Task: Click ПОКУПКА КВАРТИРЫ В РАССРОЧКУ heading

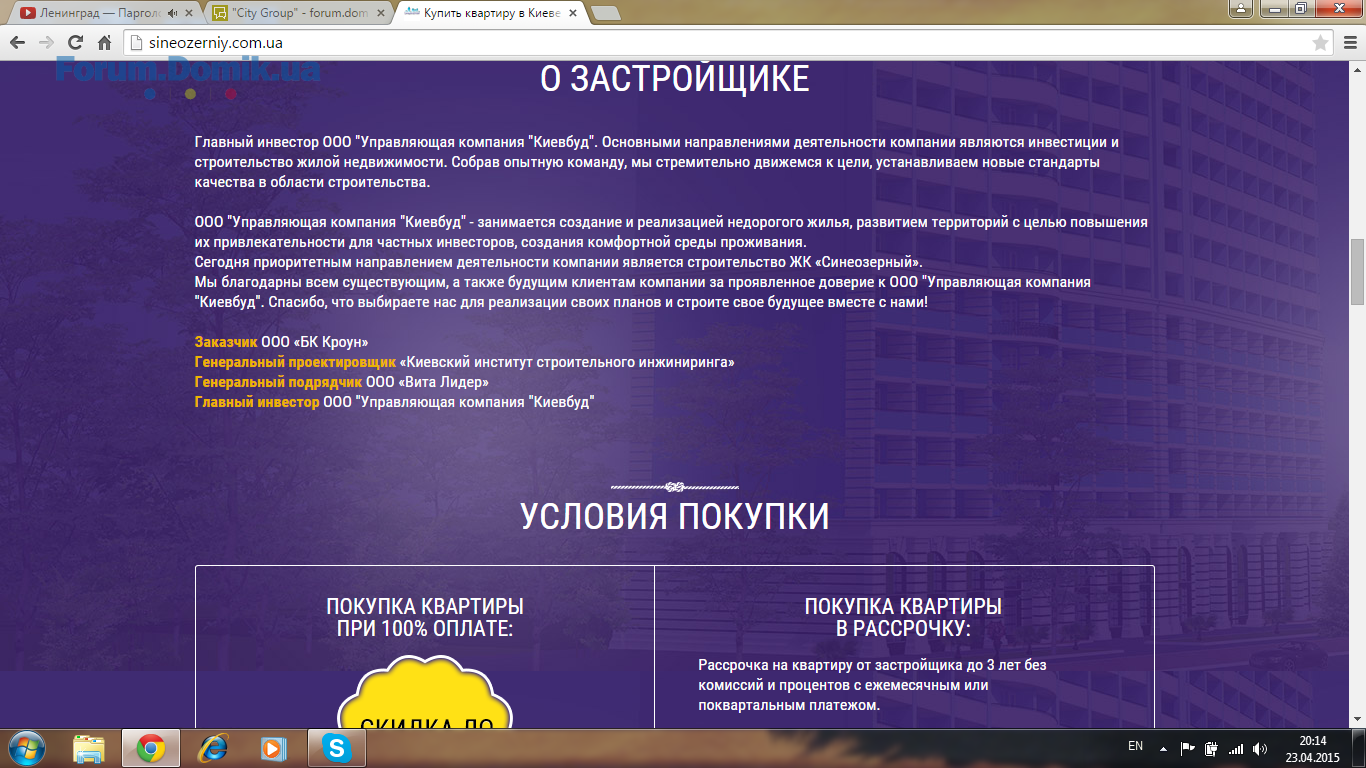Action: (903, 618)
